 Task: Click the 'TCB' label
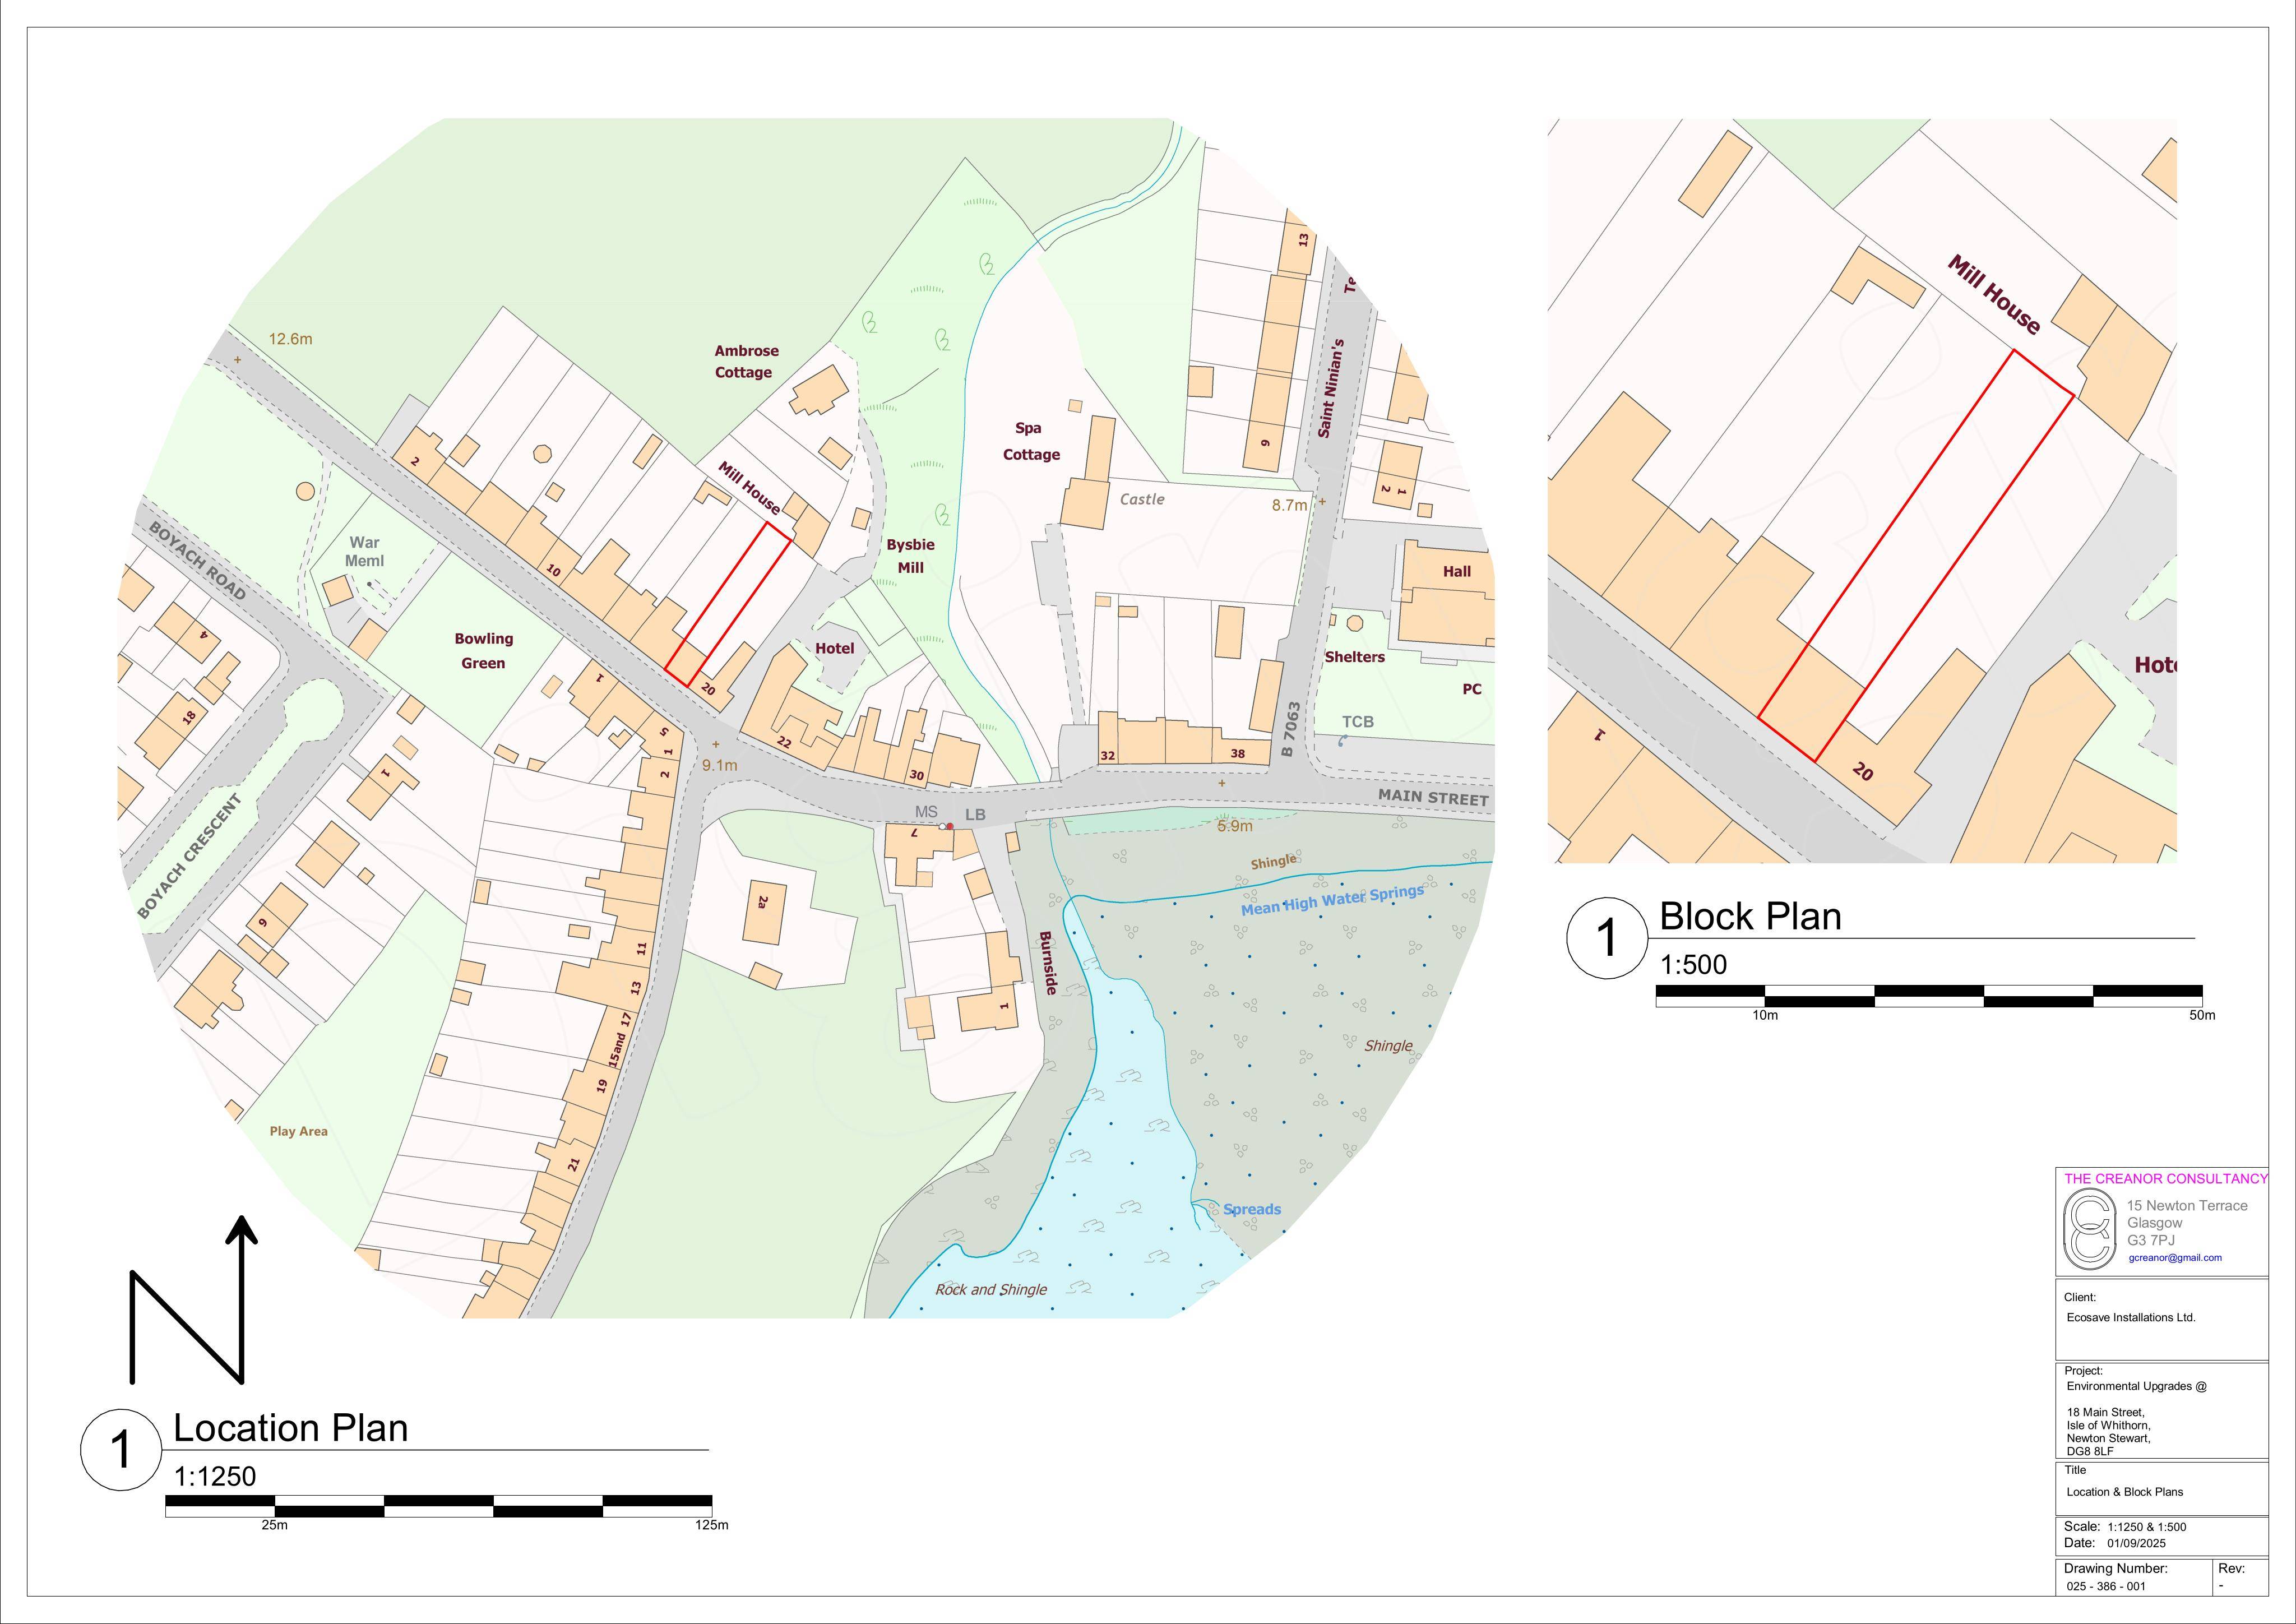point(1357,721)
